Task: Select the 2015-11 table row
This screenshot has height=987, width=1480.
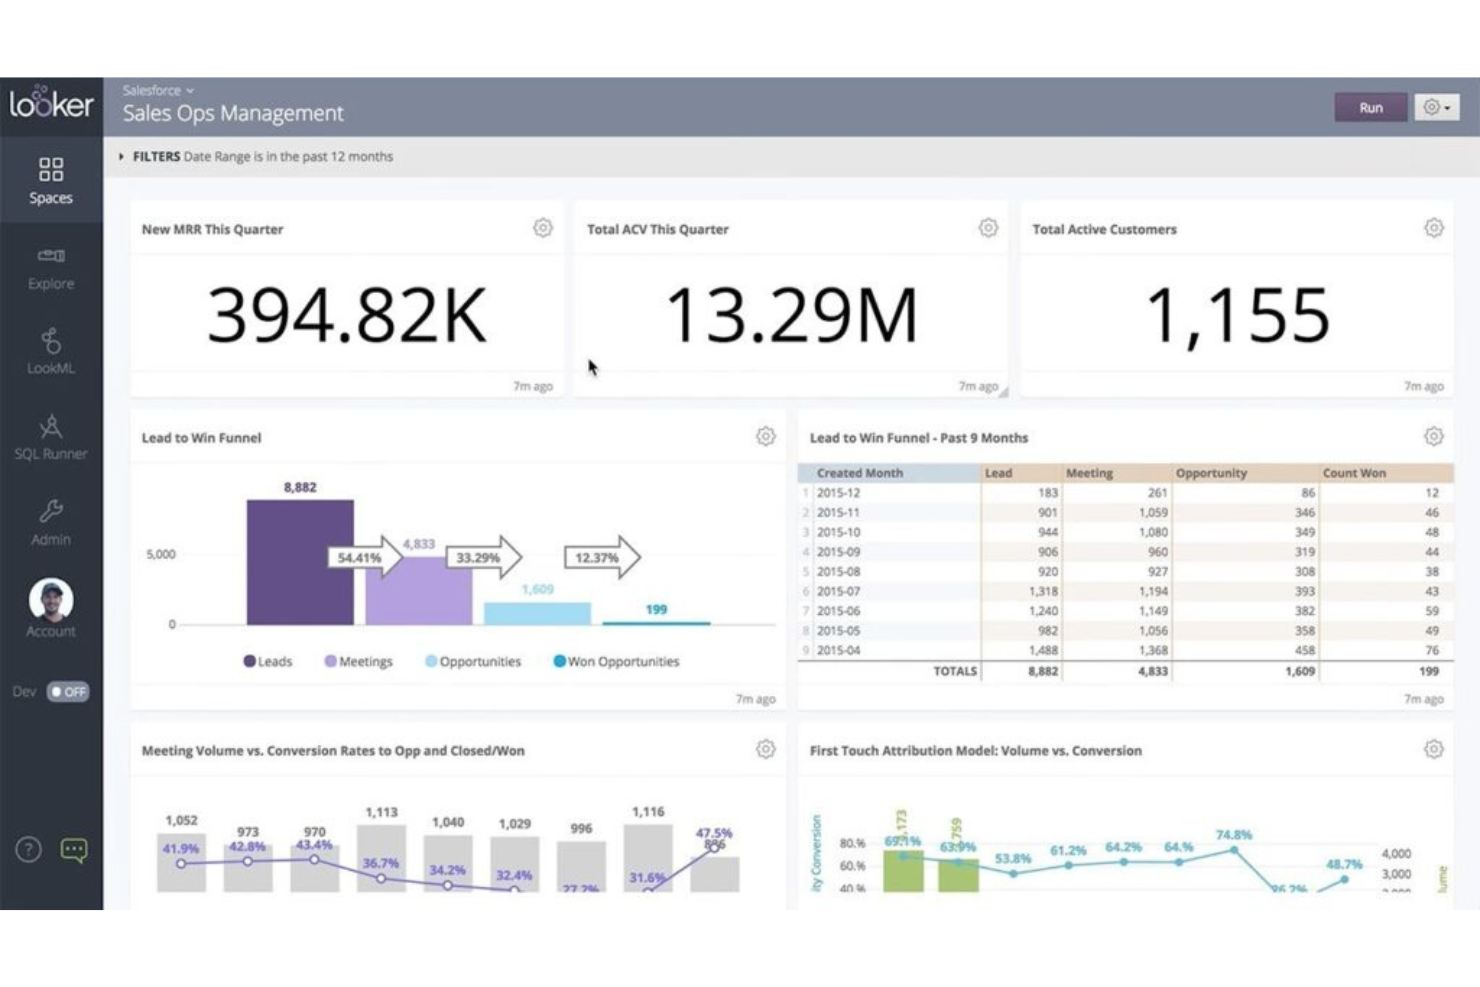Action: (x=1125, y=512)
